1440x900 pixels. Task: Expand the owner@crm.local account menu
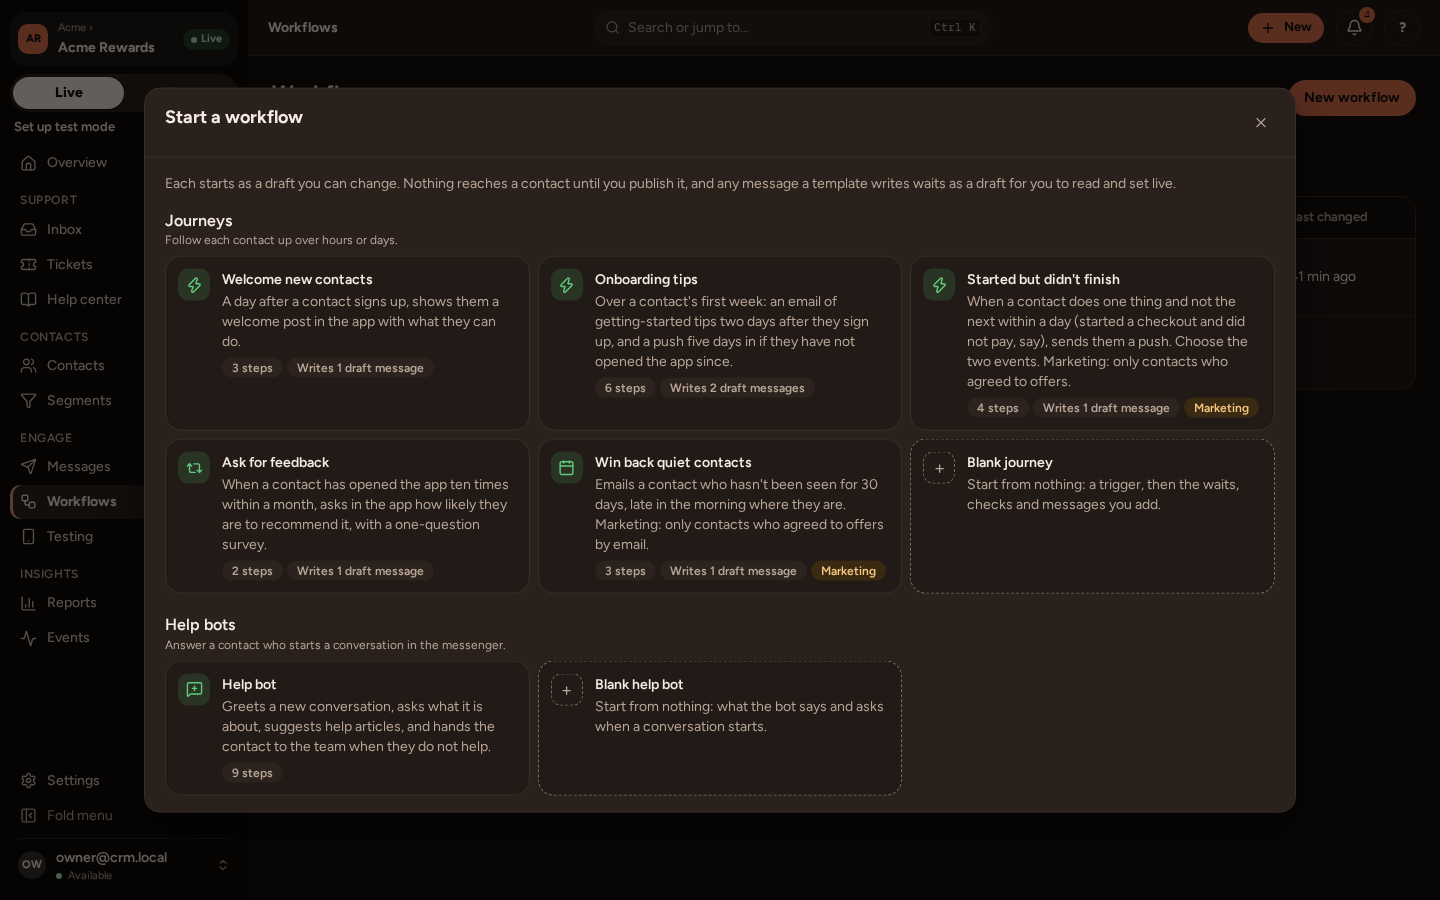pos(124,865)
